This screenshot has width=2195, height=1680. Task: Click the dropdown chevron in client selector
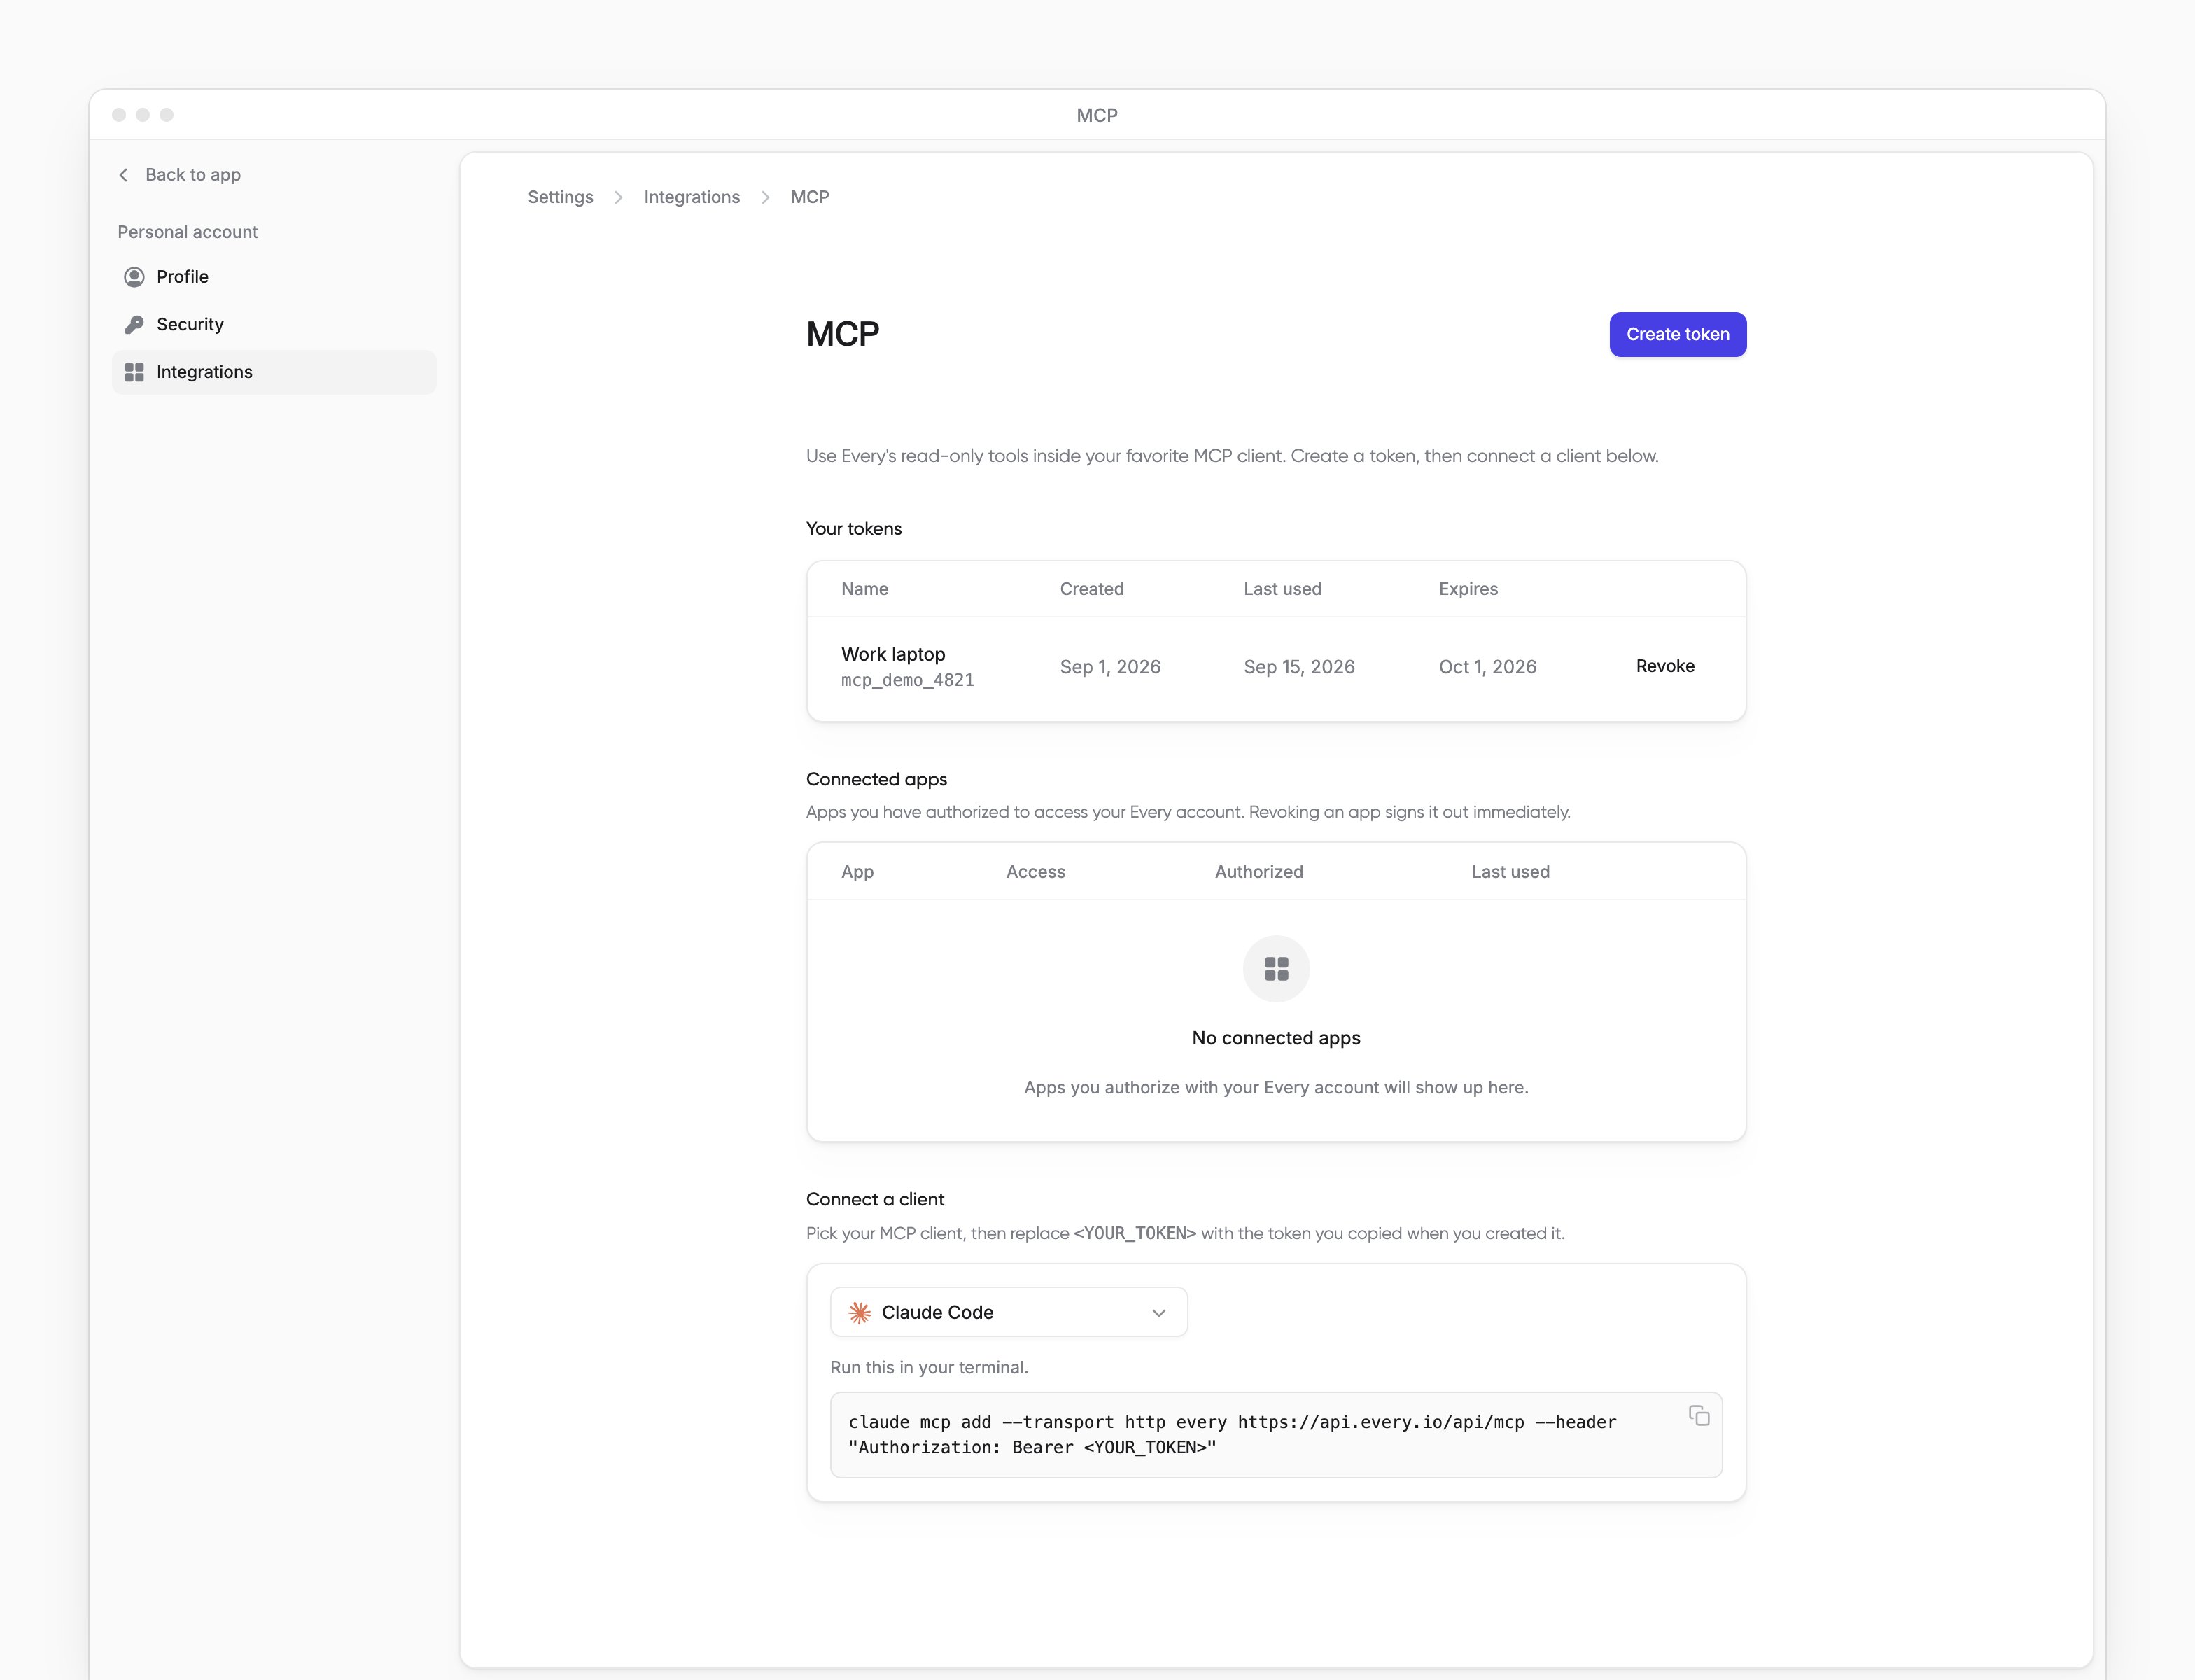[1158, 1313]
